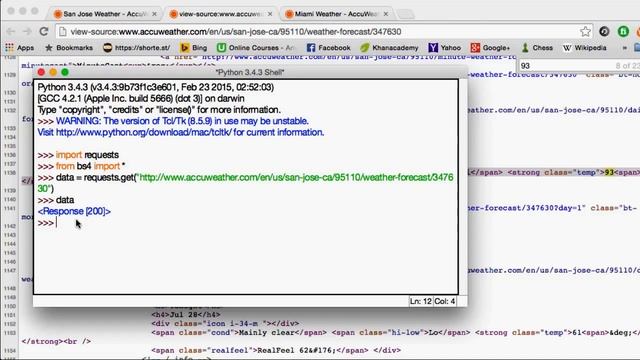Click the Python 3.4.3 Shell title bar
Image resolution: width=640 pixels, height=360 pixels.
coord(250,72)
